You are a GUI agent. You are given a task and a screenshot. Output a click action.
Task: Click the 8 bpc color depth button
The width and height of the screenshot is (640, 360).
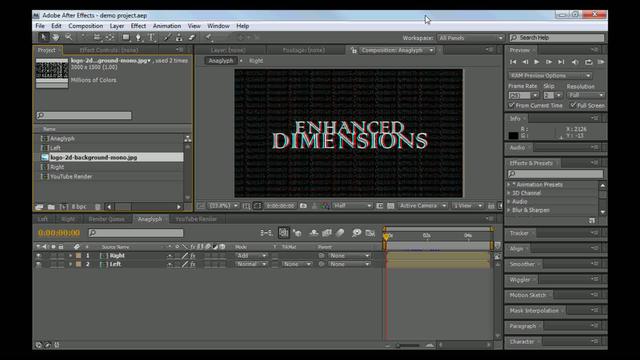[x=79, y=207]
